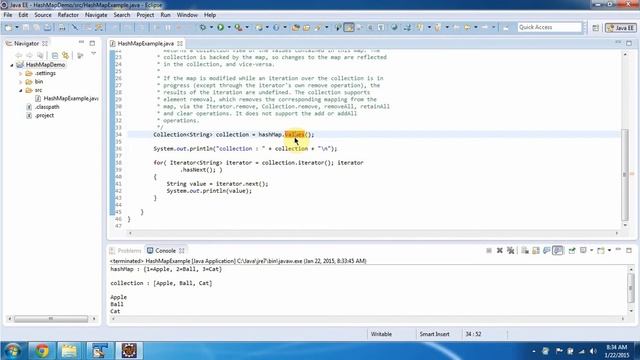Screen dimensions: 640x360
Task: Switch to the Problems tab
Action: 126,251
